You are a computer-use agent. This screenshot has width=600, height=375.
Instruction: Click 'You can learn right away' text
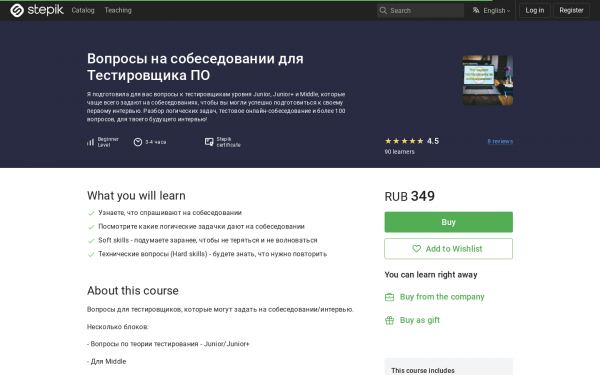(x=431, y=275)
